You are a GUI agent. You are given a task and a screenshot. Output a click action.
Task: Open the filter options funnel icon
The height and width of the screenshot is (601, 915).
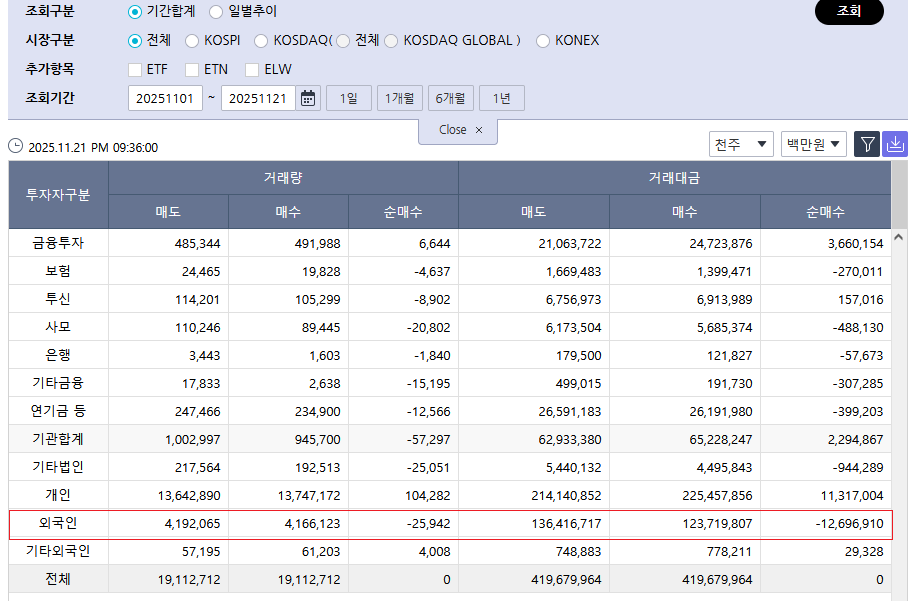coord(866,144)
